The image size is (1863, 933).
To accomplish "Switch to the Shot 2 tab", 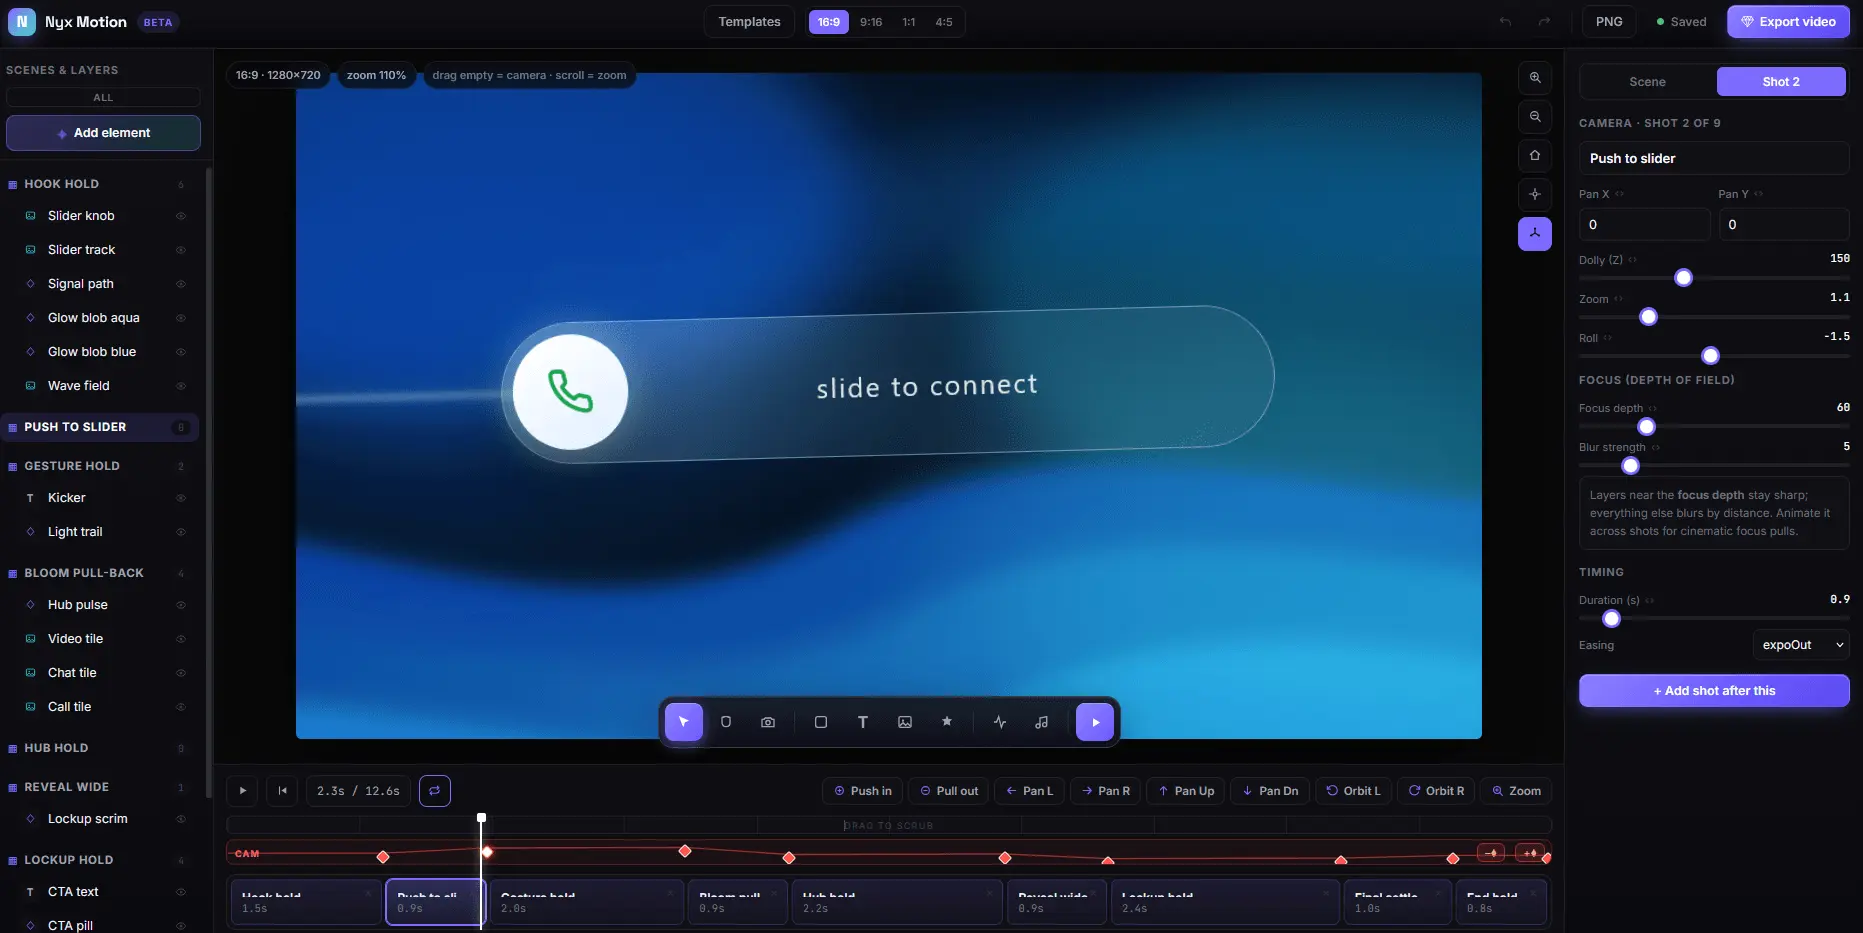I will pos(1781,82).
